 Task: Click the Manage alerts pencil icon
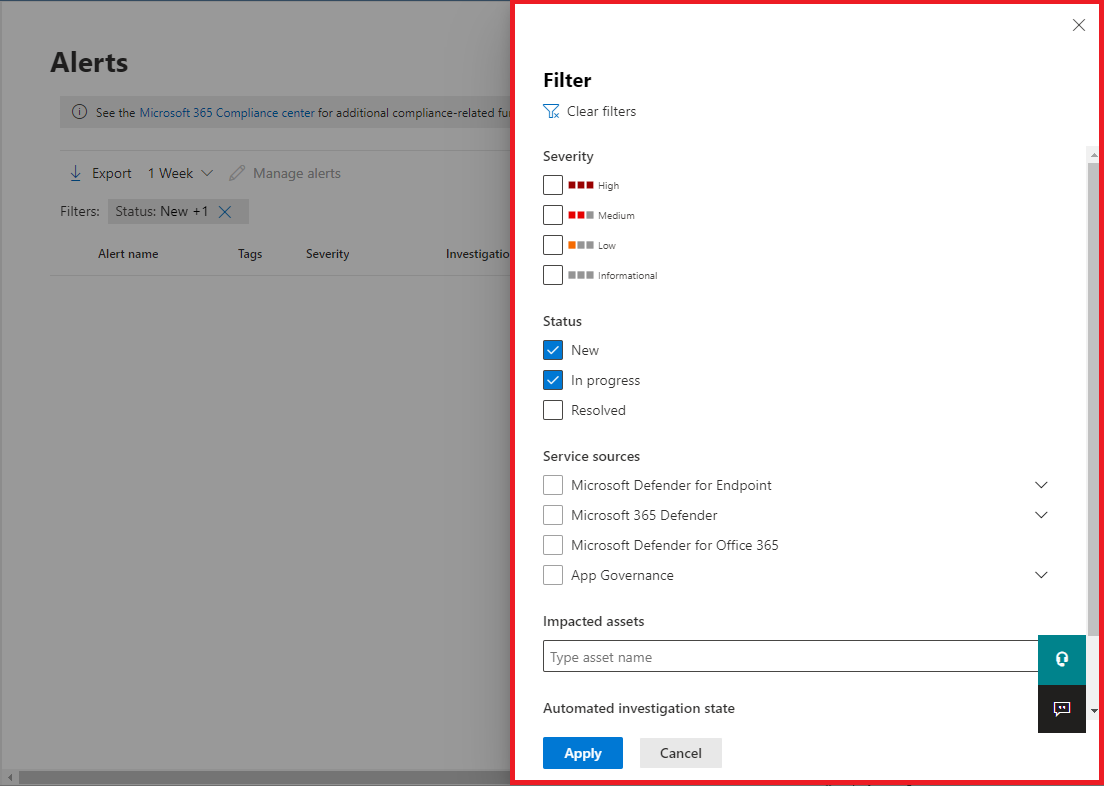point(237,173)
